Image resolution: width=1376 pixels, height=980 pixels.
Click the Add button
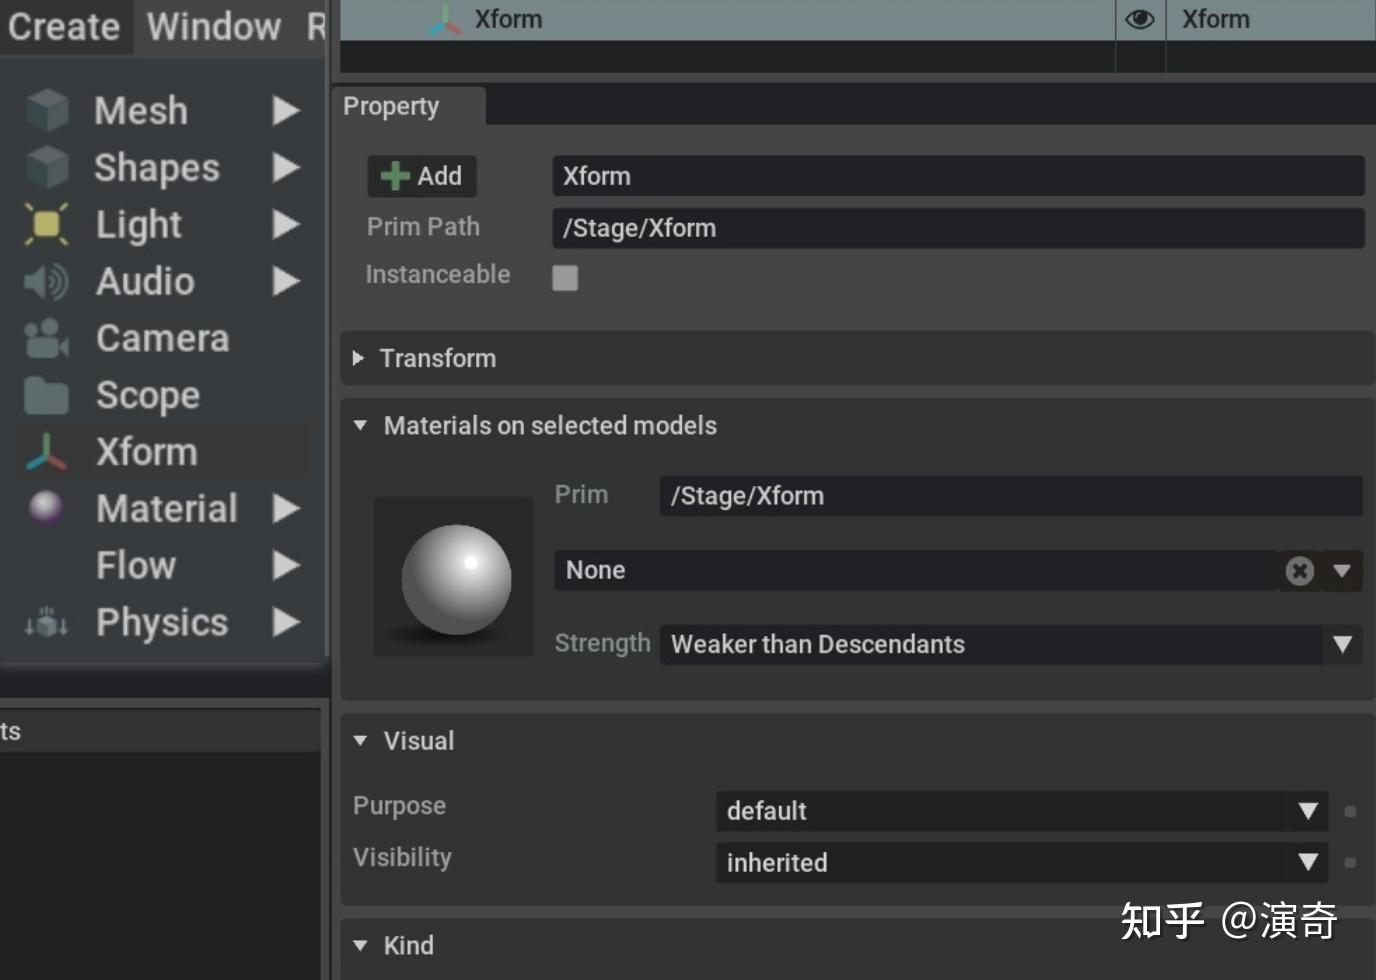(x=422, y=176)
